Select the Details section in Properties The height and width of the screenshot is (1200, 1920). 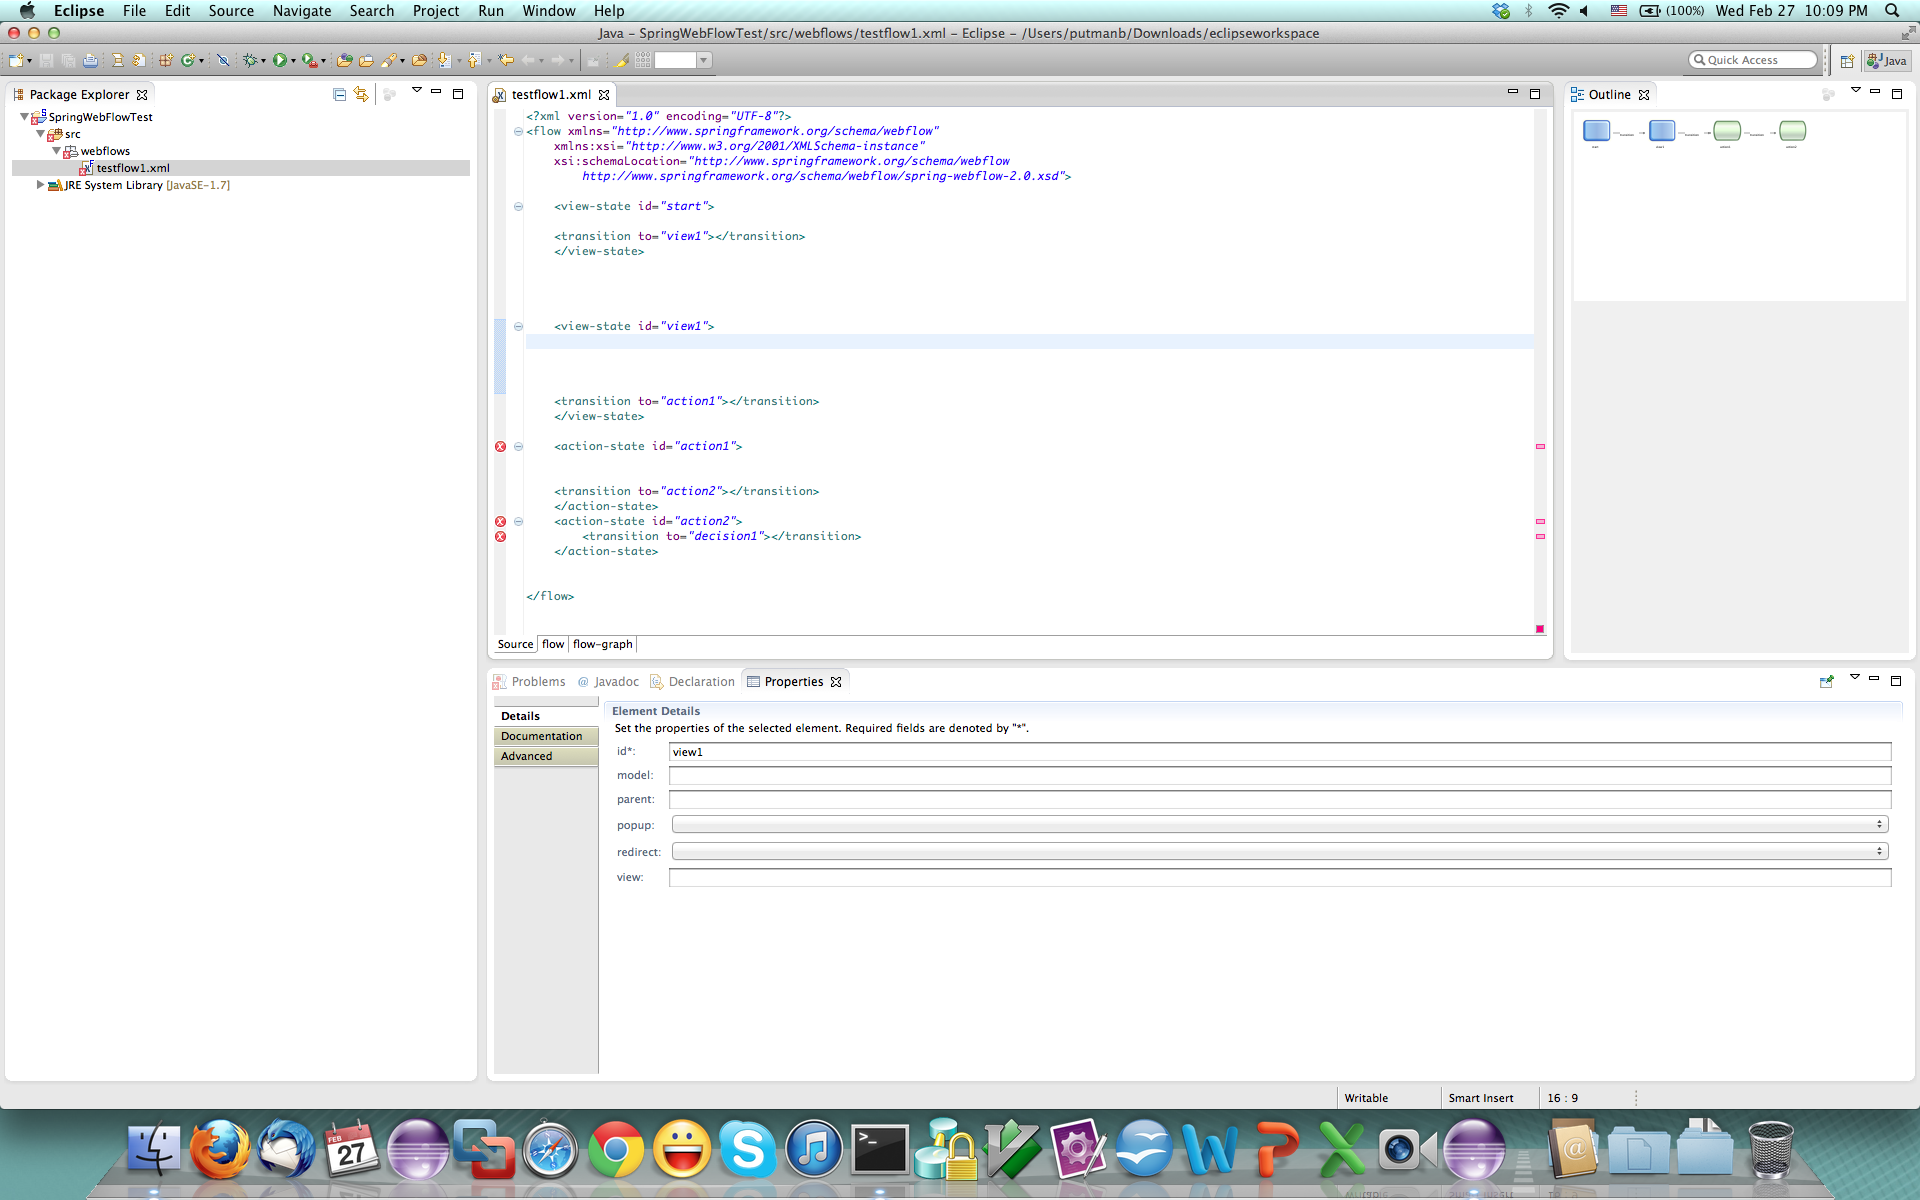click(546, 716)
